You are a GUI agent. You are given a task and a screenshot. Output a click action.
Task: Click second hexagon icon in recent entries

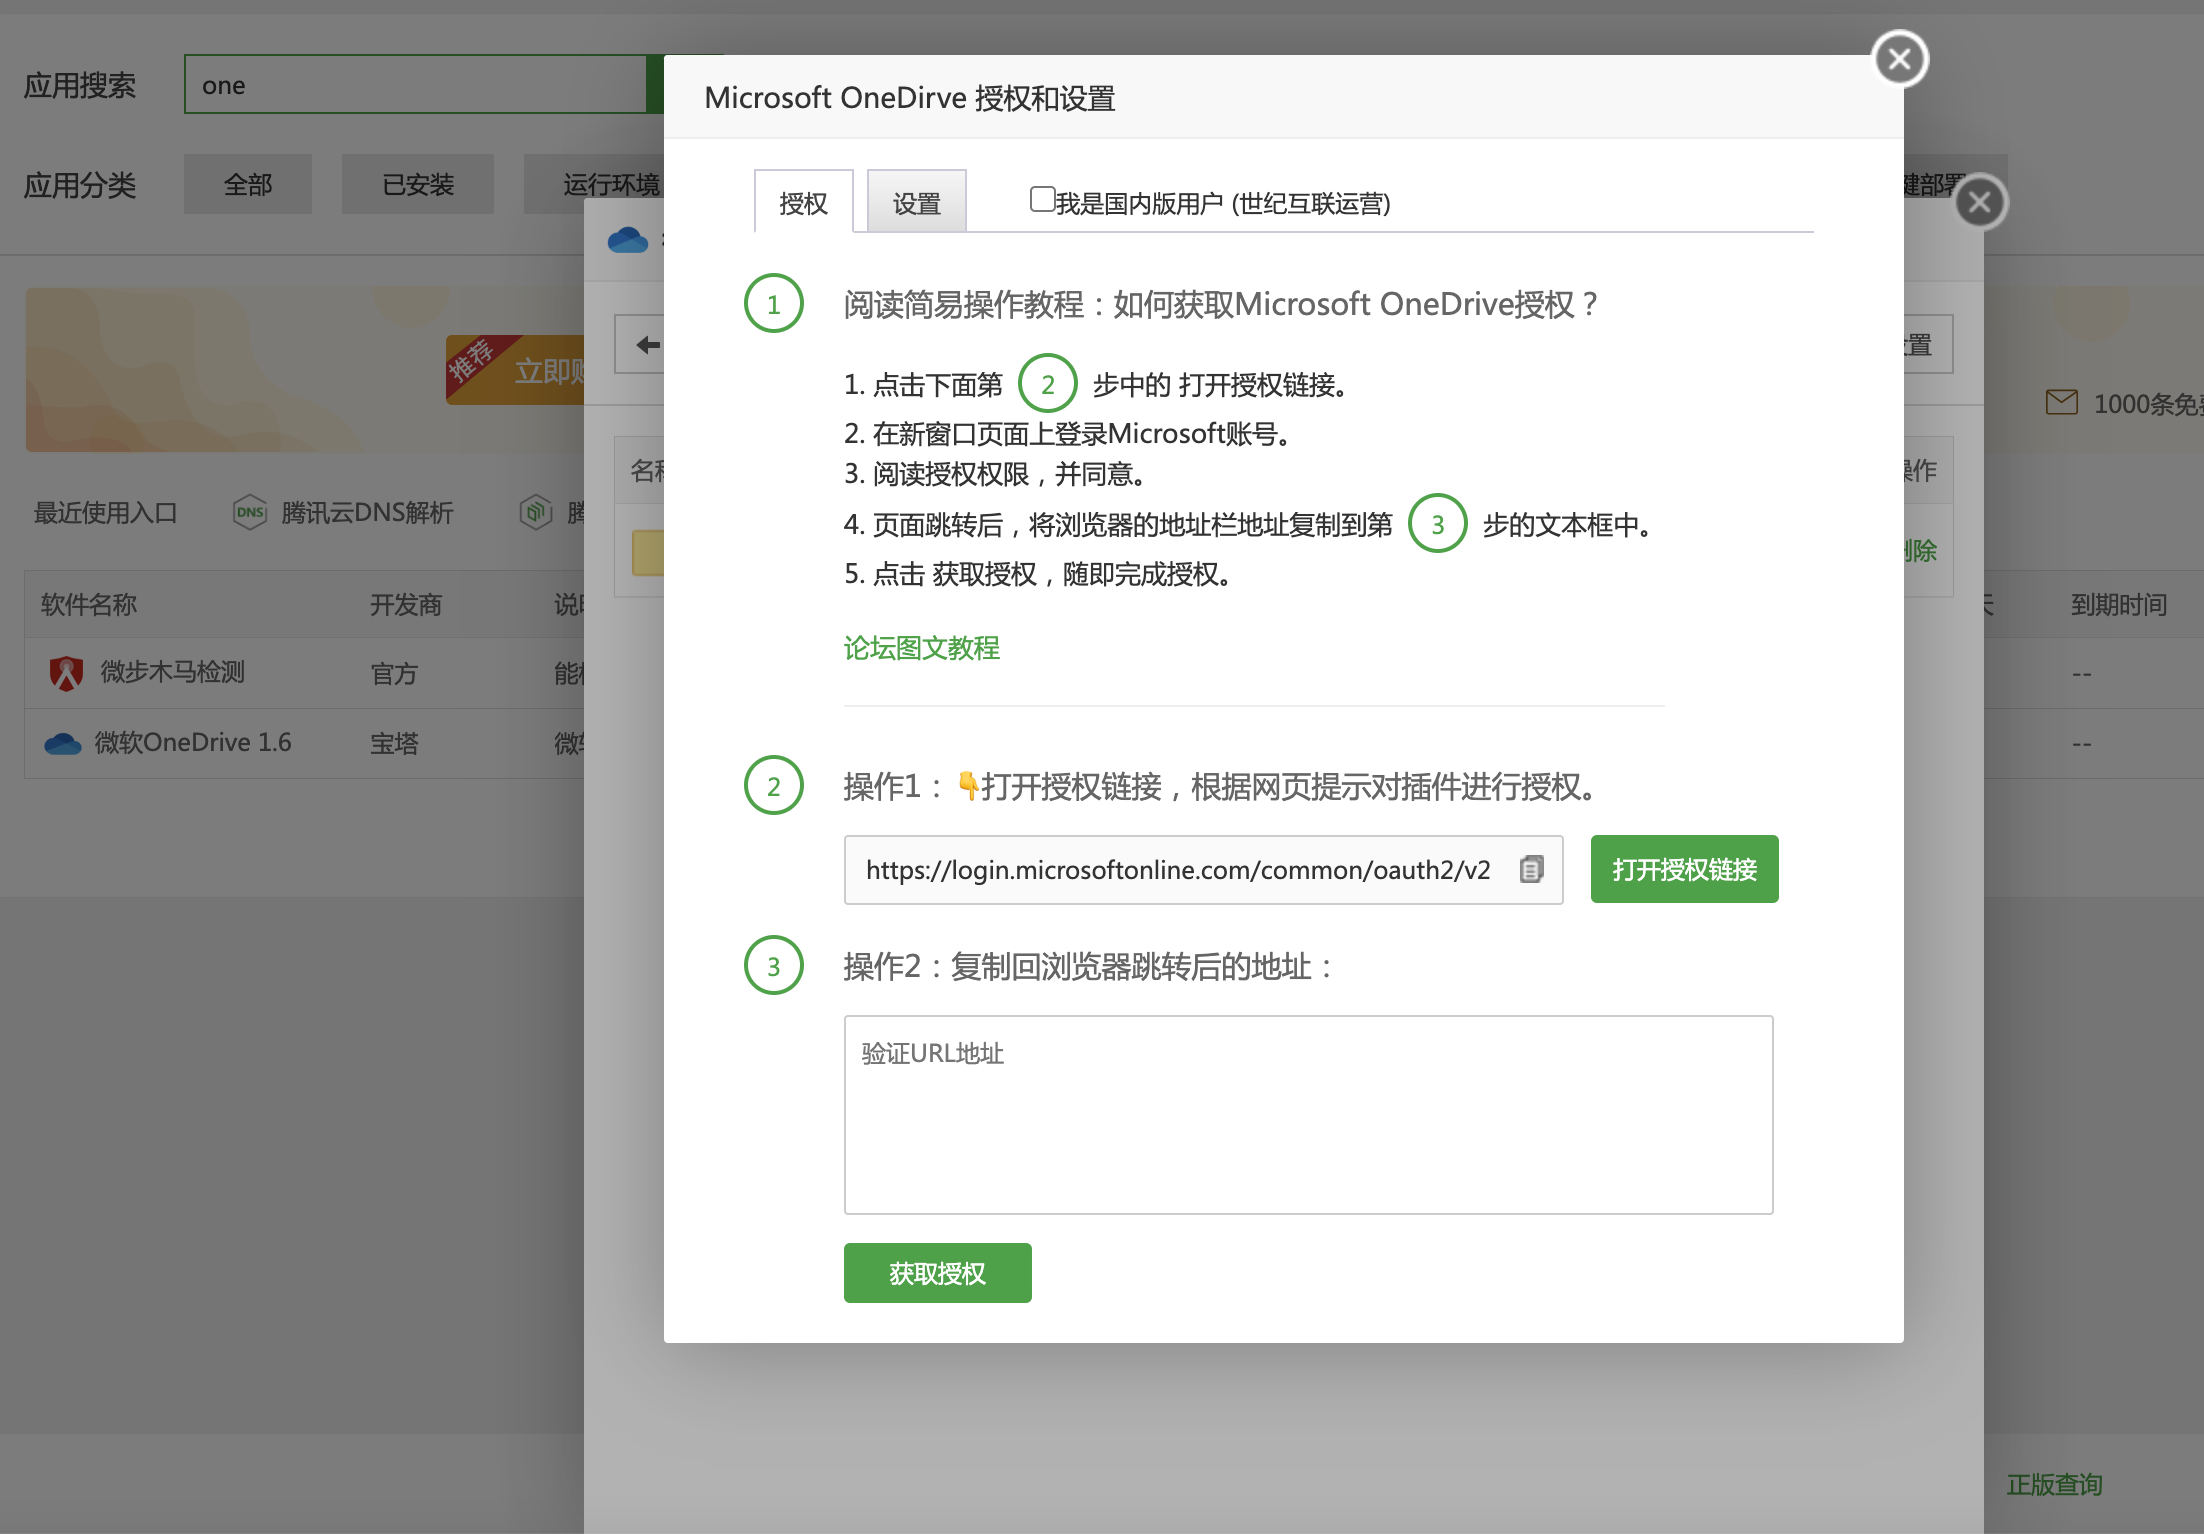point(536,513)
